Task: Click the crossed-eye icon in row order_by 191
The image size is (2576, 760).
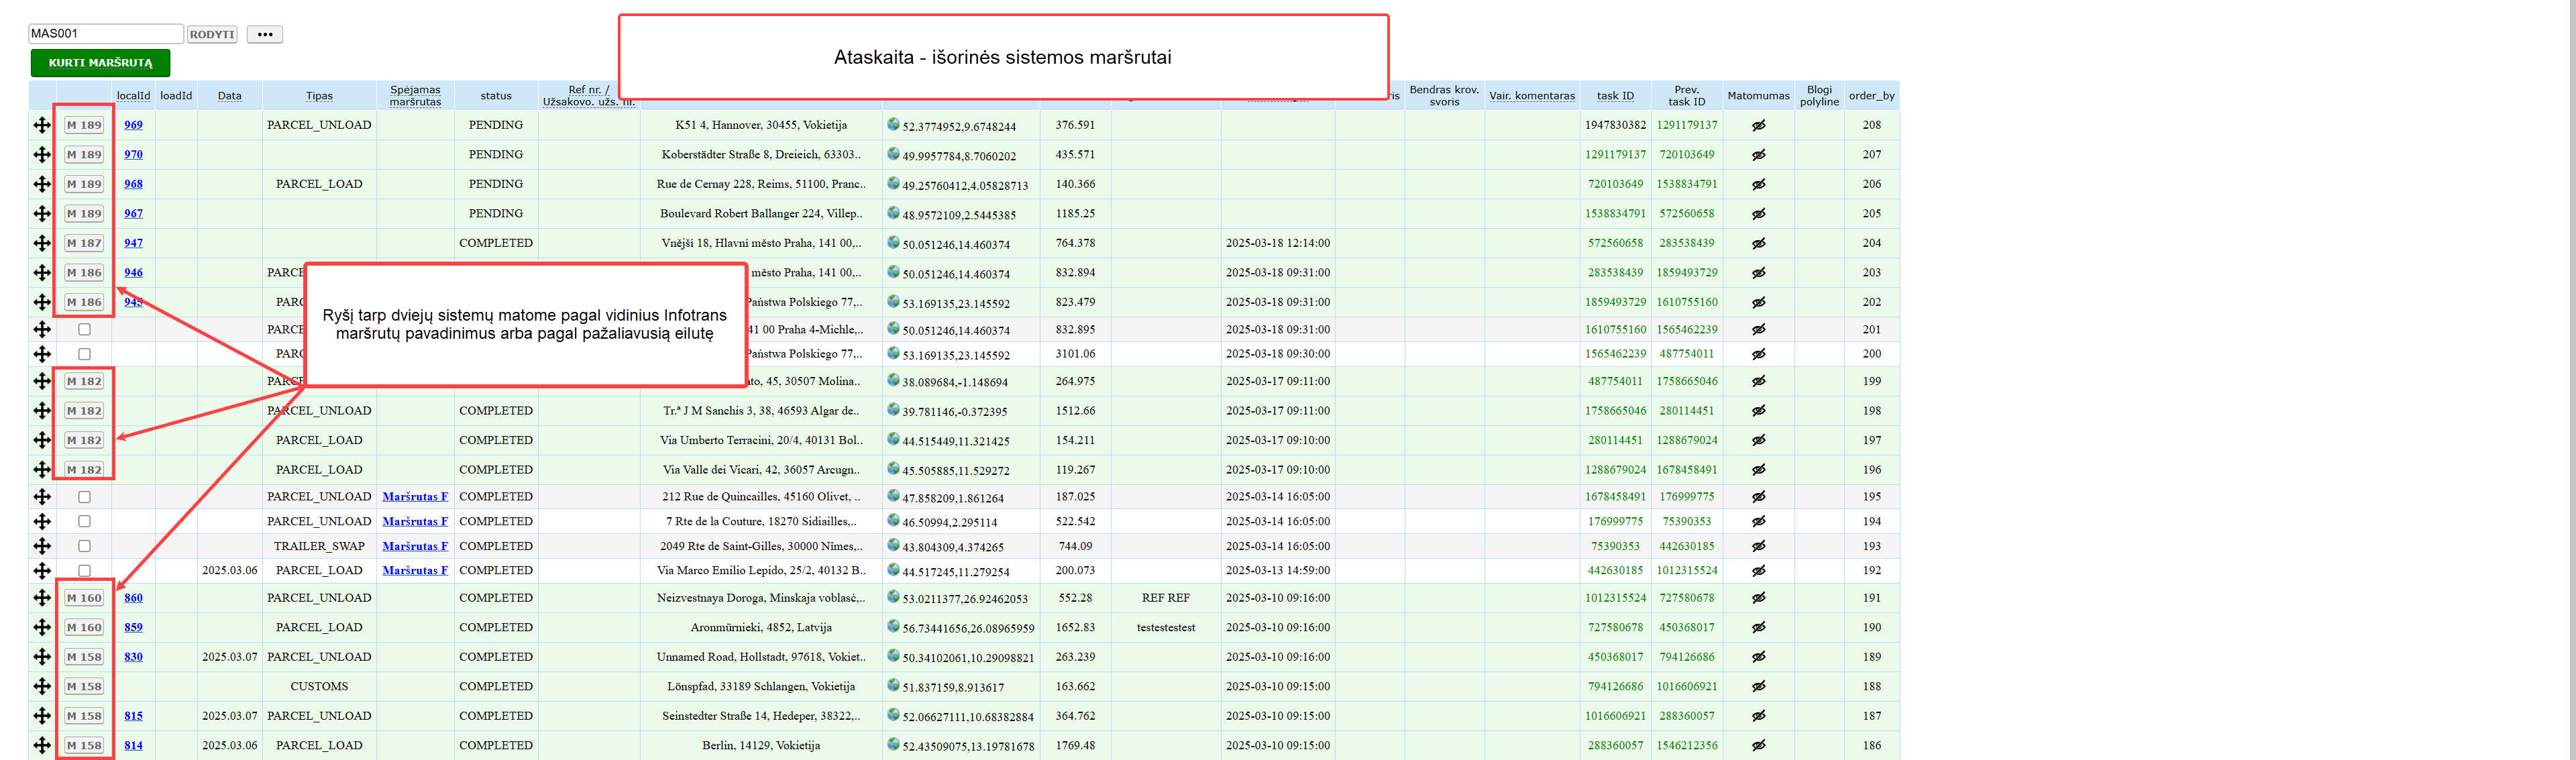Action: click(1758, 598)
